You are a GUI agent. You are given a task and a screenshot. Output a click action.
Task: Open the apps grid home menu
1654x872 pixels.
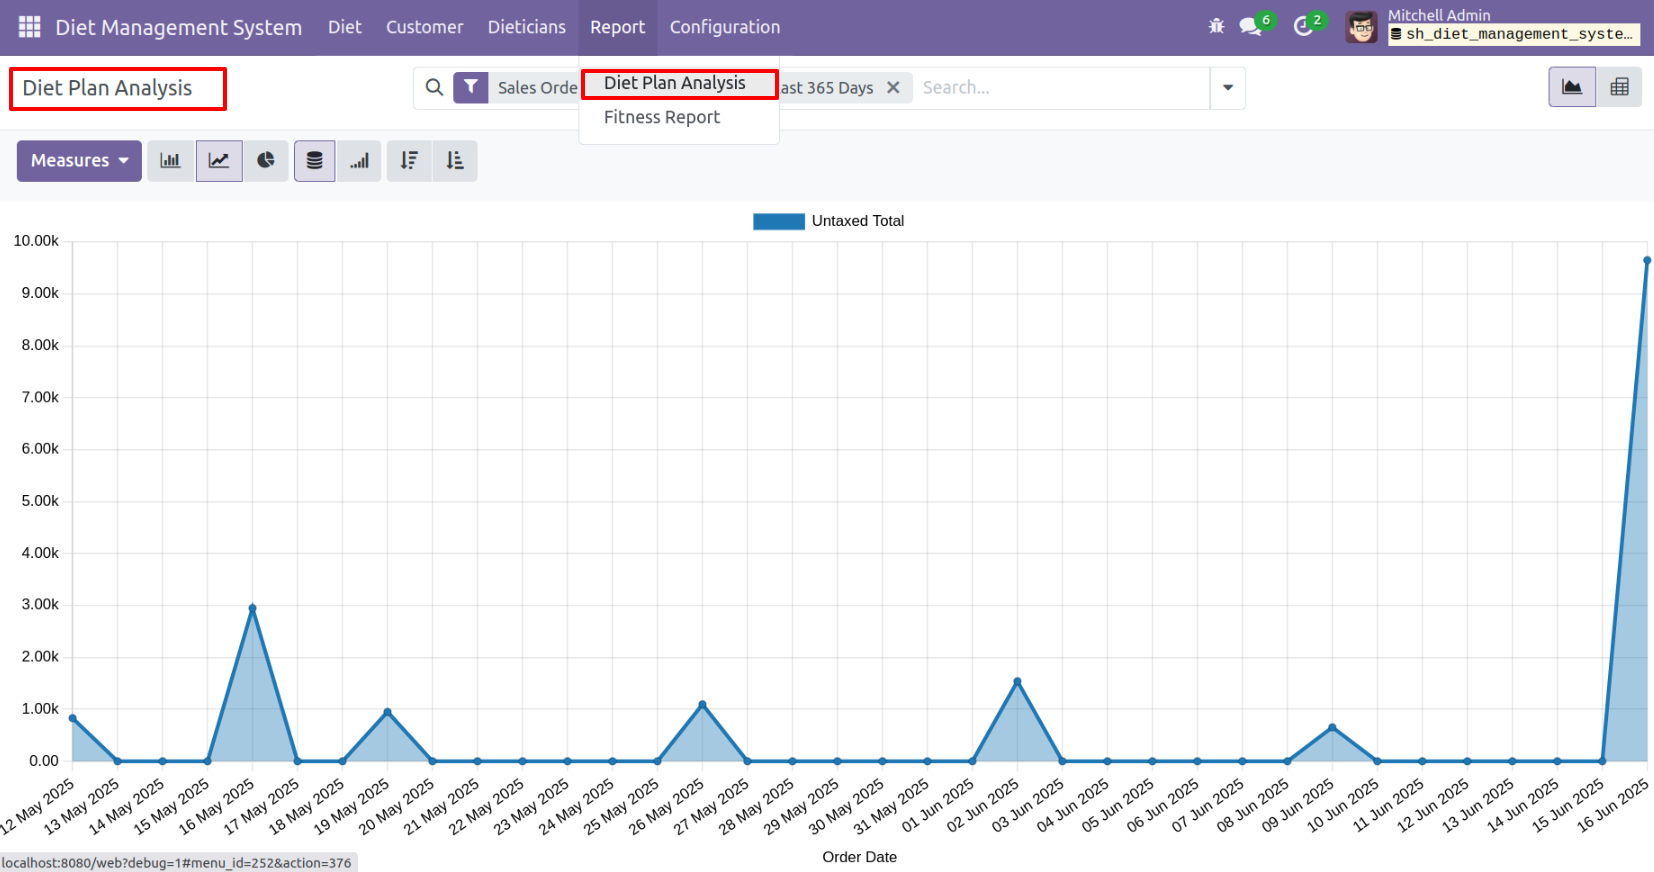pyautogui.click(x=29, y=27)
